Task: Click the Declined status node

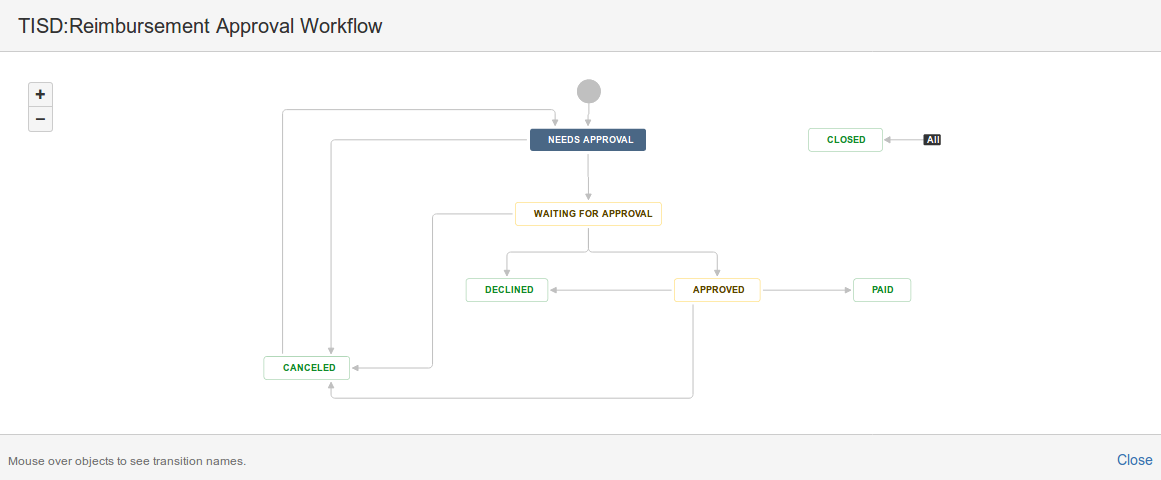Action: [507, 290]
